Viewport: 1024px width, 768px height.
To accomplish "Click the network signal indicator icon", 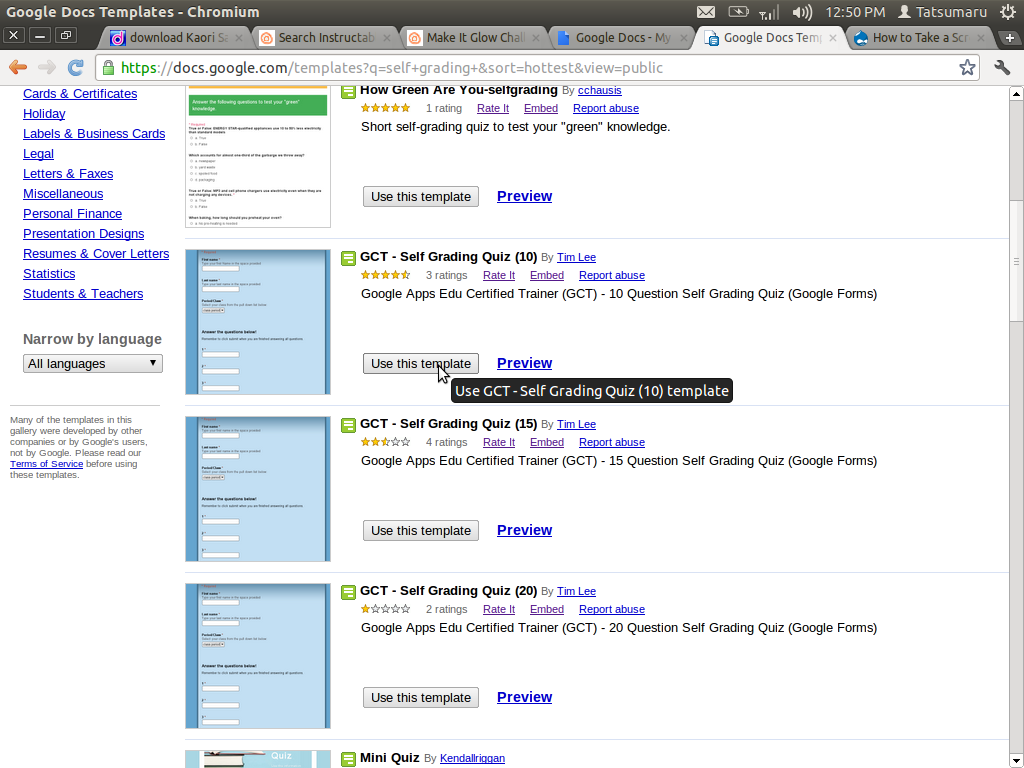I will [769, 12].
